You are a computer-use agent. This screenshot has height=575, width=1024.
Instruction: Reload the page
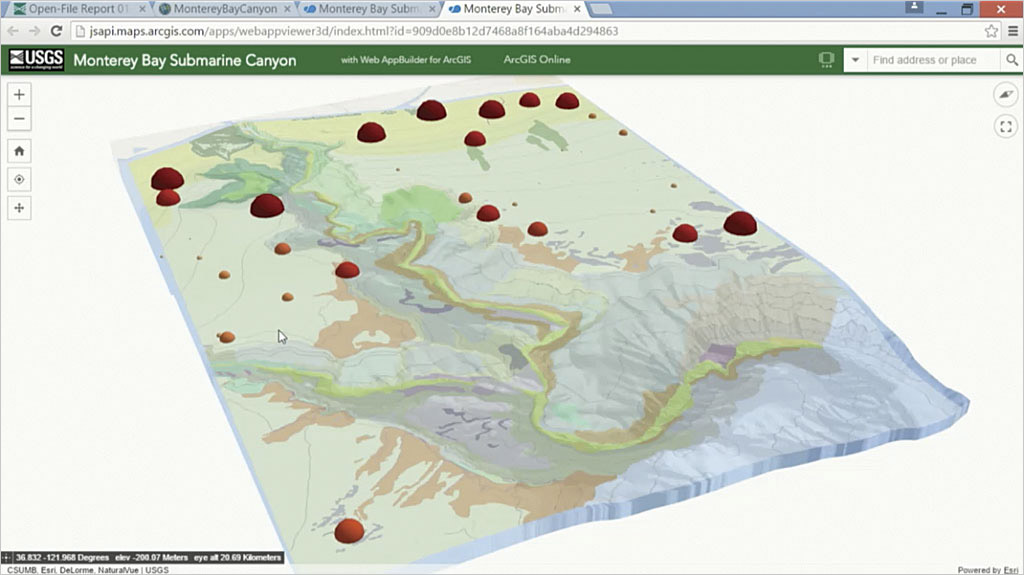pos(56,31)
